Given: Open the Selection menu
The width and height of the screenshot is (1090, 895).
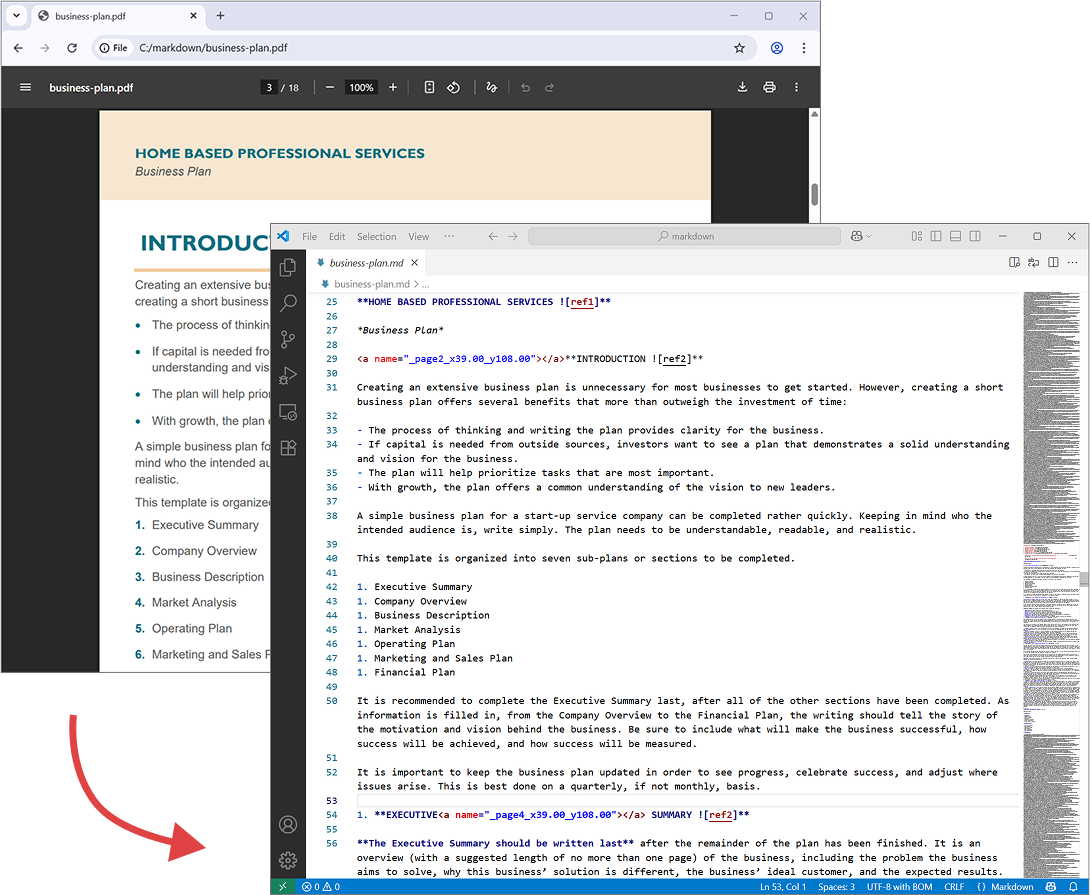Looking at the screenshot, I should pyautogui.click(x=376, y=236).
